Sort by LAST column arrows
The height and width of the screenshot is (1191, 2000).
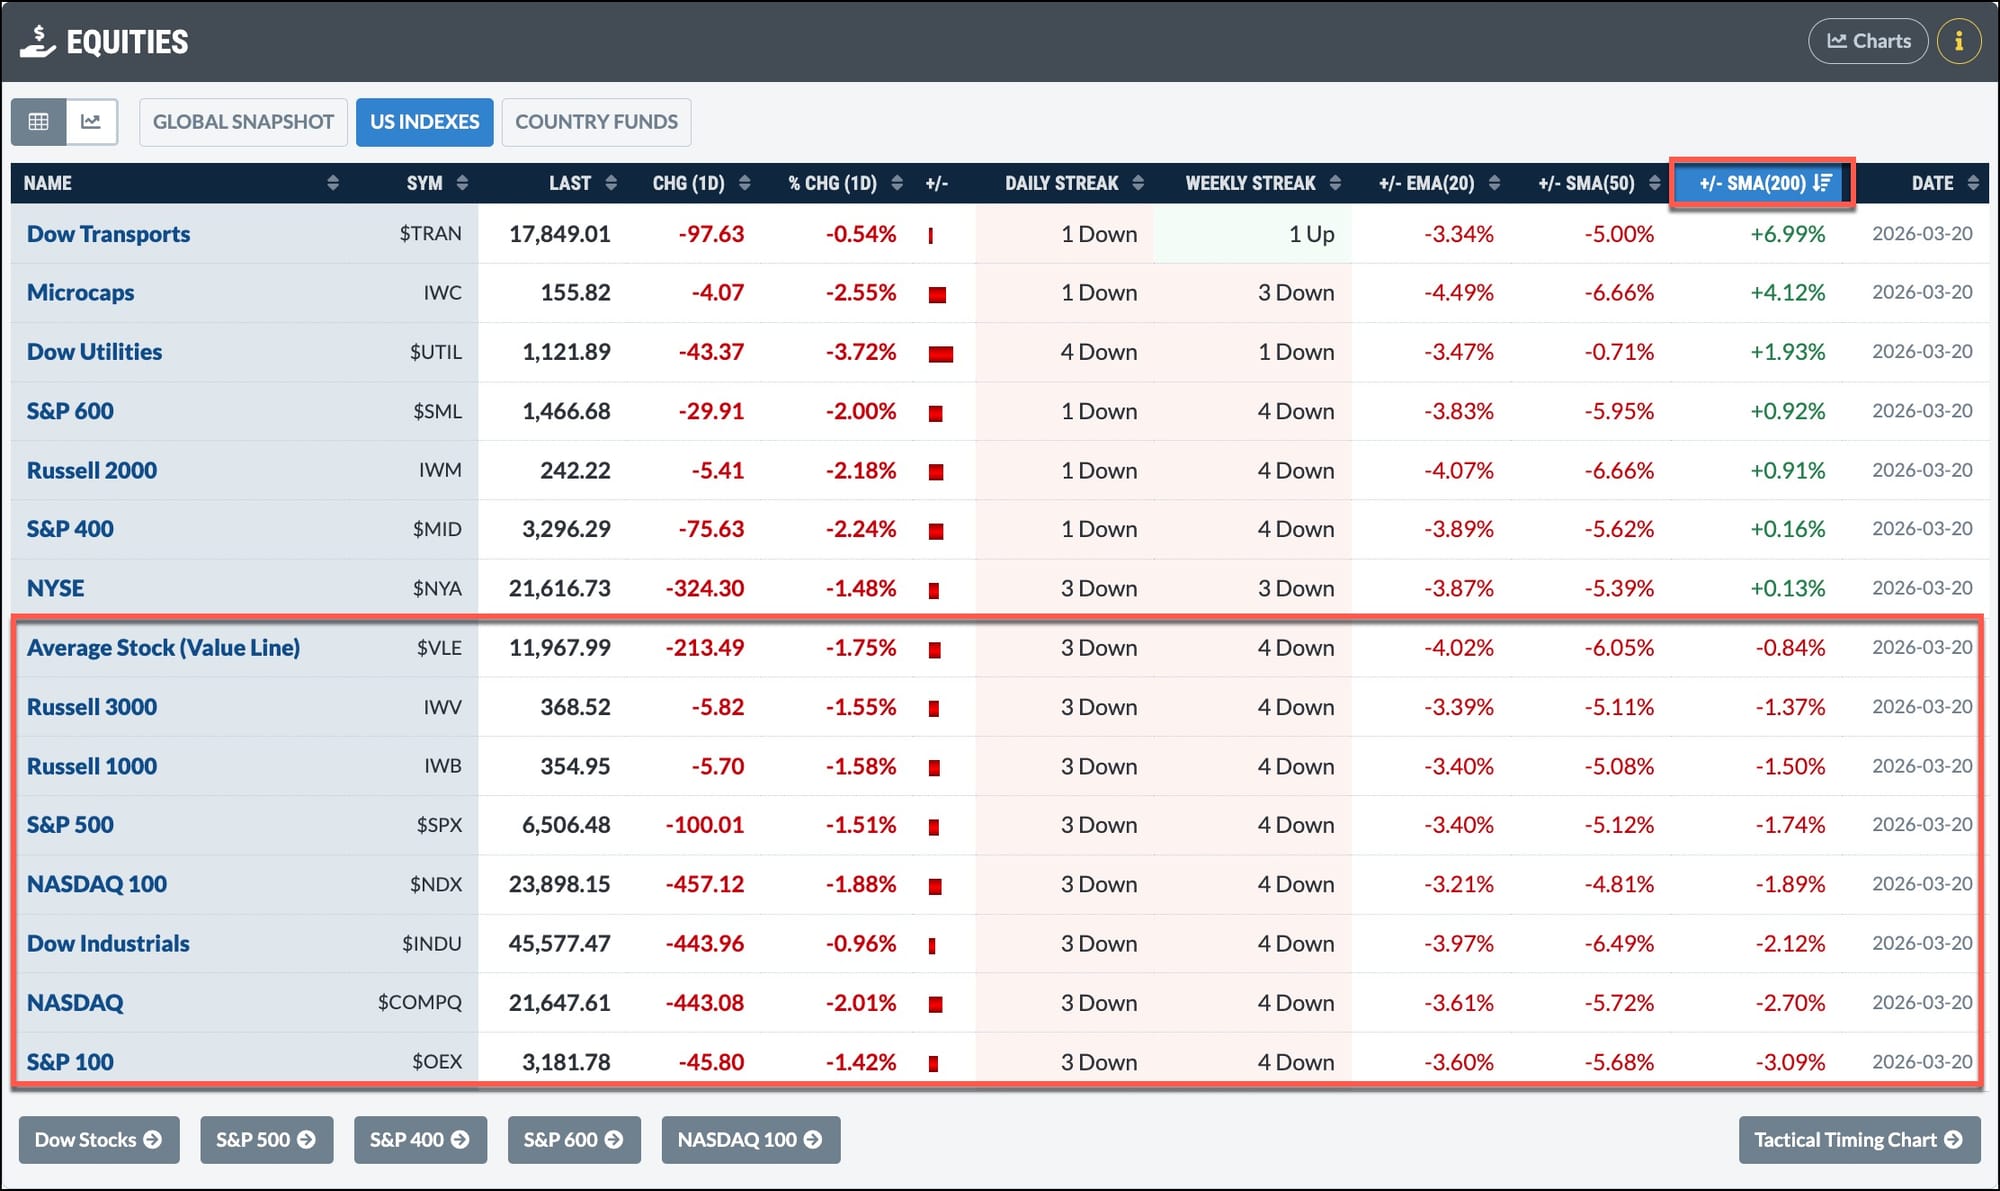611,183
